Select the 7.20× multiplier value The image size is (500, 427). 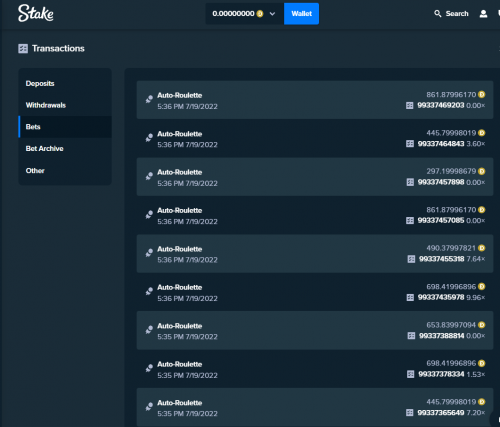(476, 413)
